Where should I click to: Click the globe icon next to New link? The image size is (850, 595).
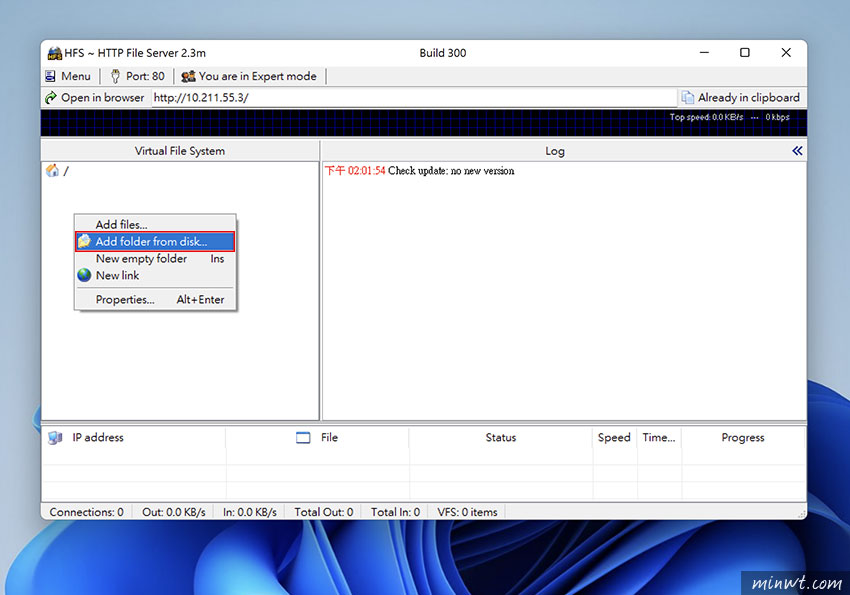tap(84, 275)
